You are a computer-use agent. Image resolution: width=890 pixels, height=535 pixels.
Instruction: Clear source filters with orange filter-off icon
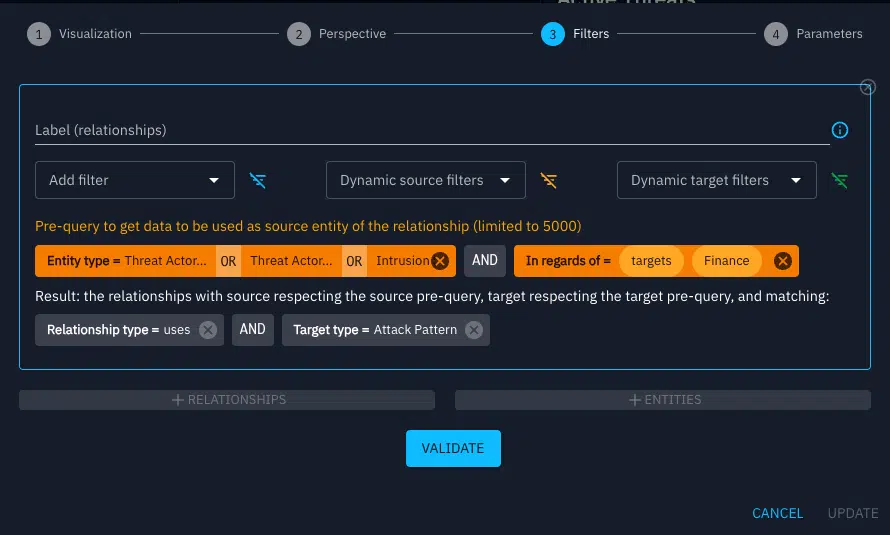pyautogui.click(x=548, y=180)
